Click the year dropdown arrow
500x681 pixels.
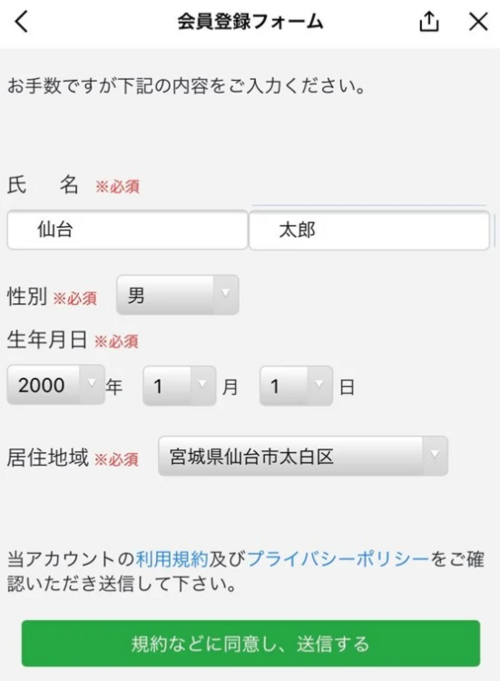[92, 383]
